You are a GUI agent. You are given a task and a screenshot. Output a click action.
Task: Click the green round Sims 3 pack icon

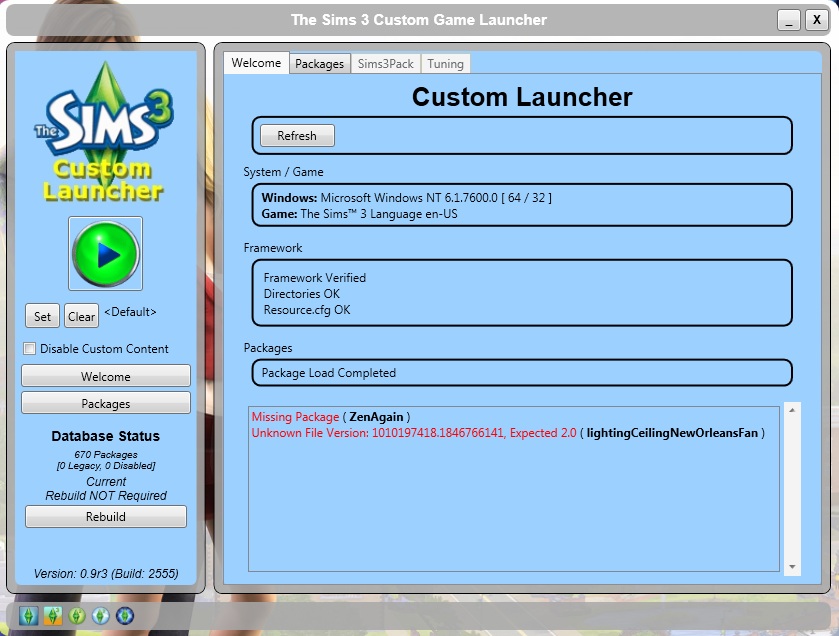click(x=77, y=616)
